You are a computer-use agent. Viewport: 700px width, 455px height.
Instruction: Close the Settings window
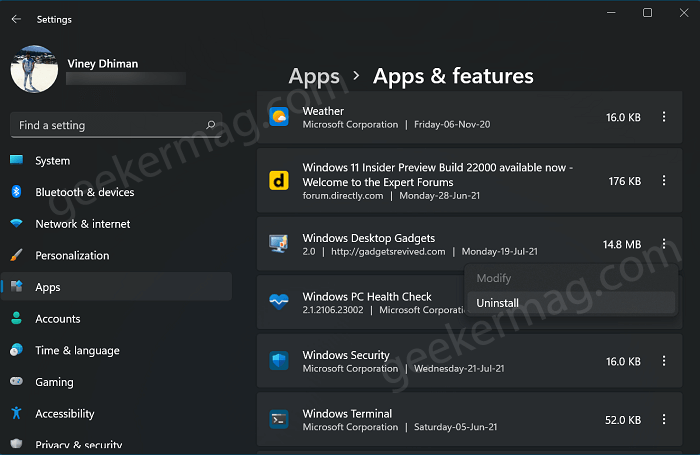684,13
